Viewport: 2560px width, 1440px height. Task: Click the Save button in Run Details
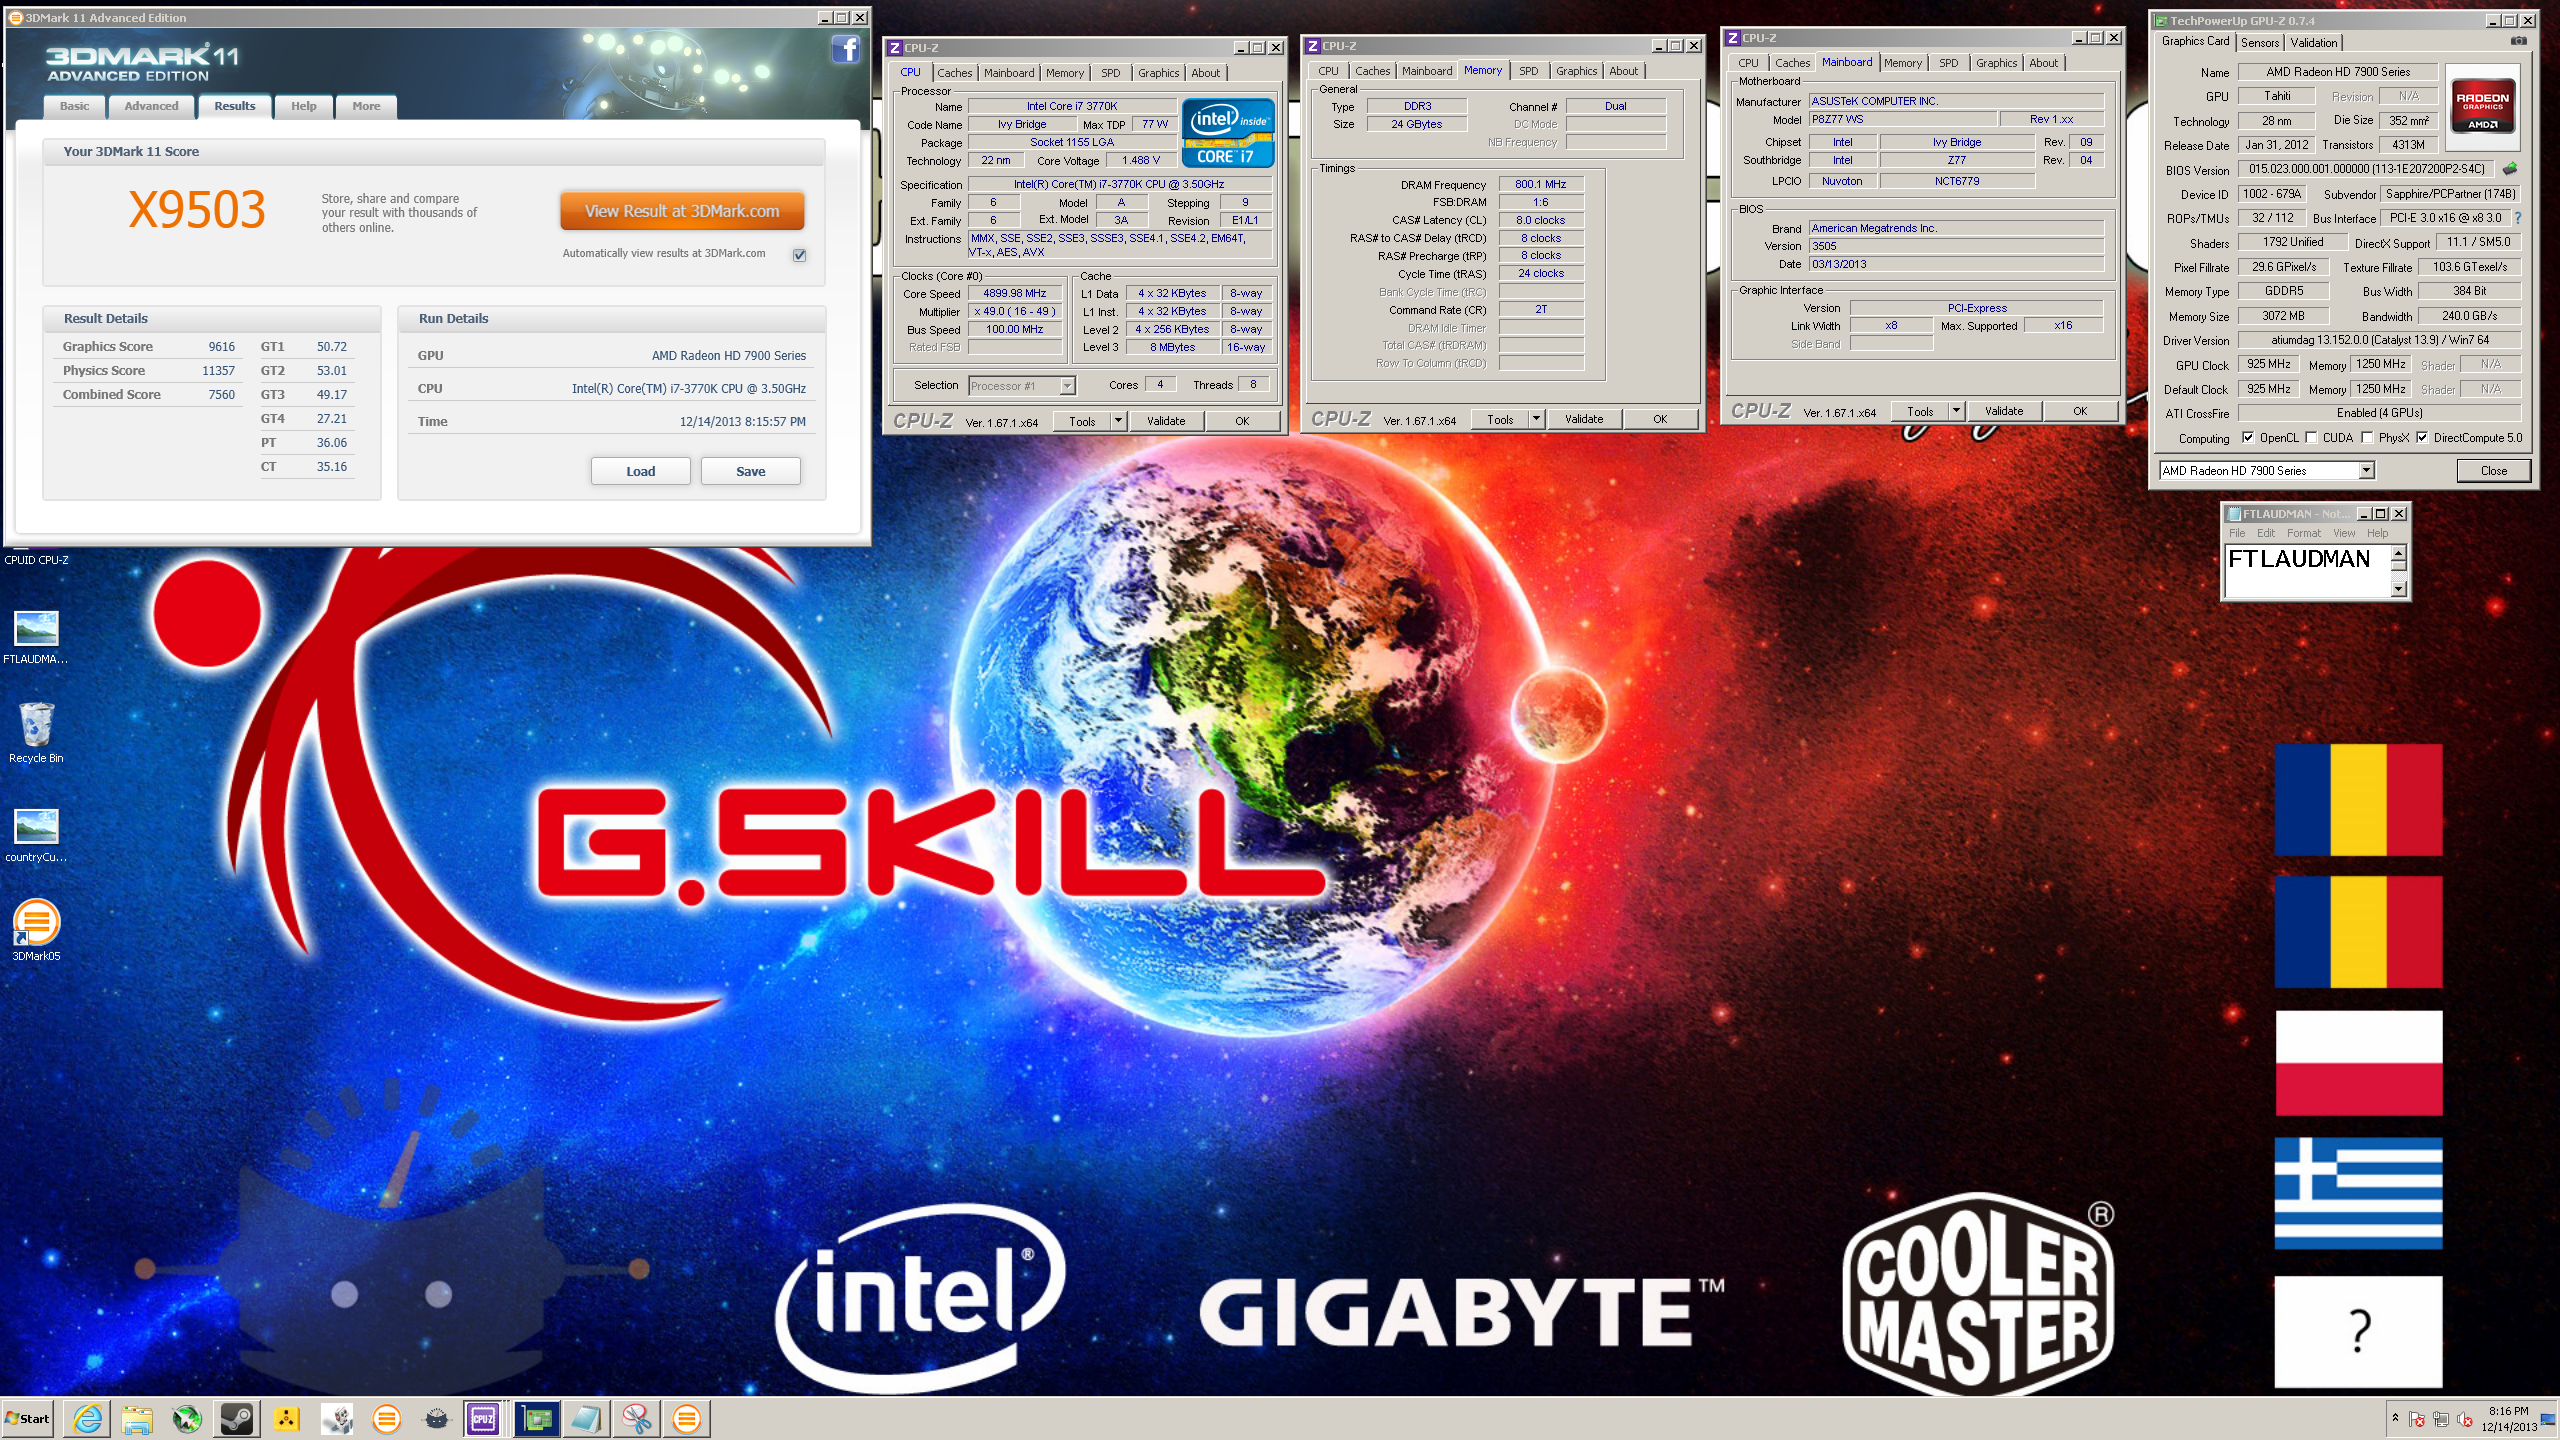pyautogui.click(x=750, y=471)
